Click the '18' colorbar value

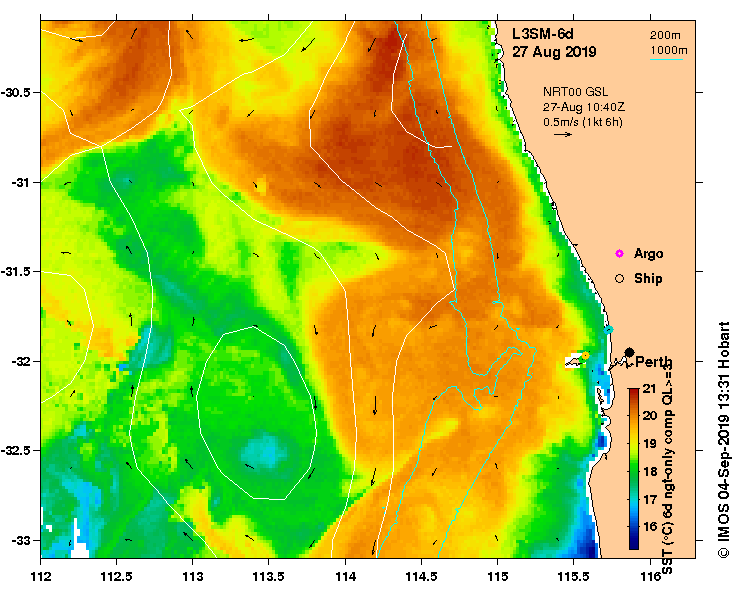click(x=649, y=471)
